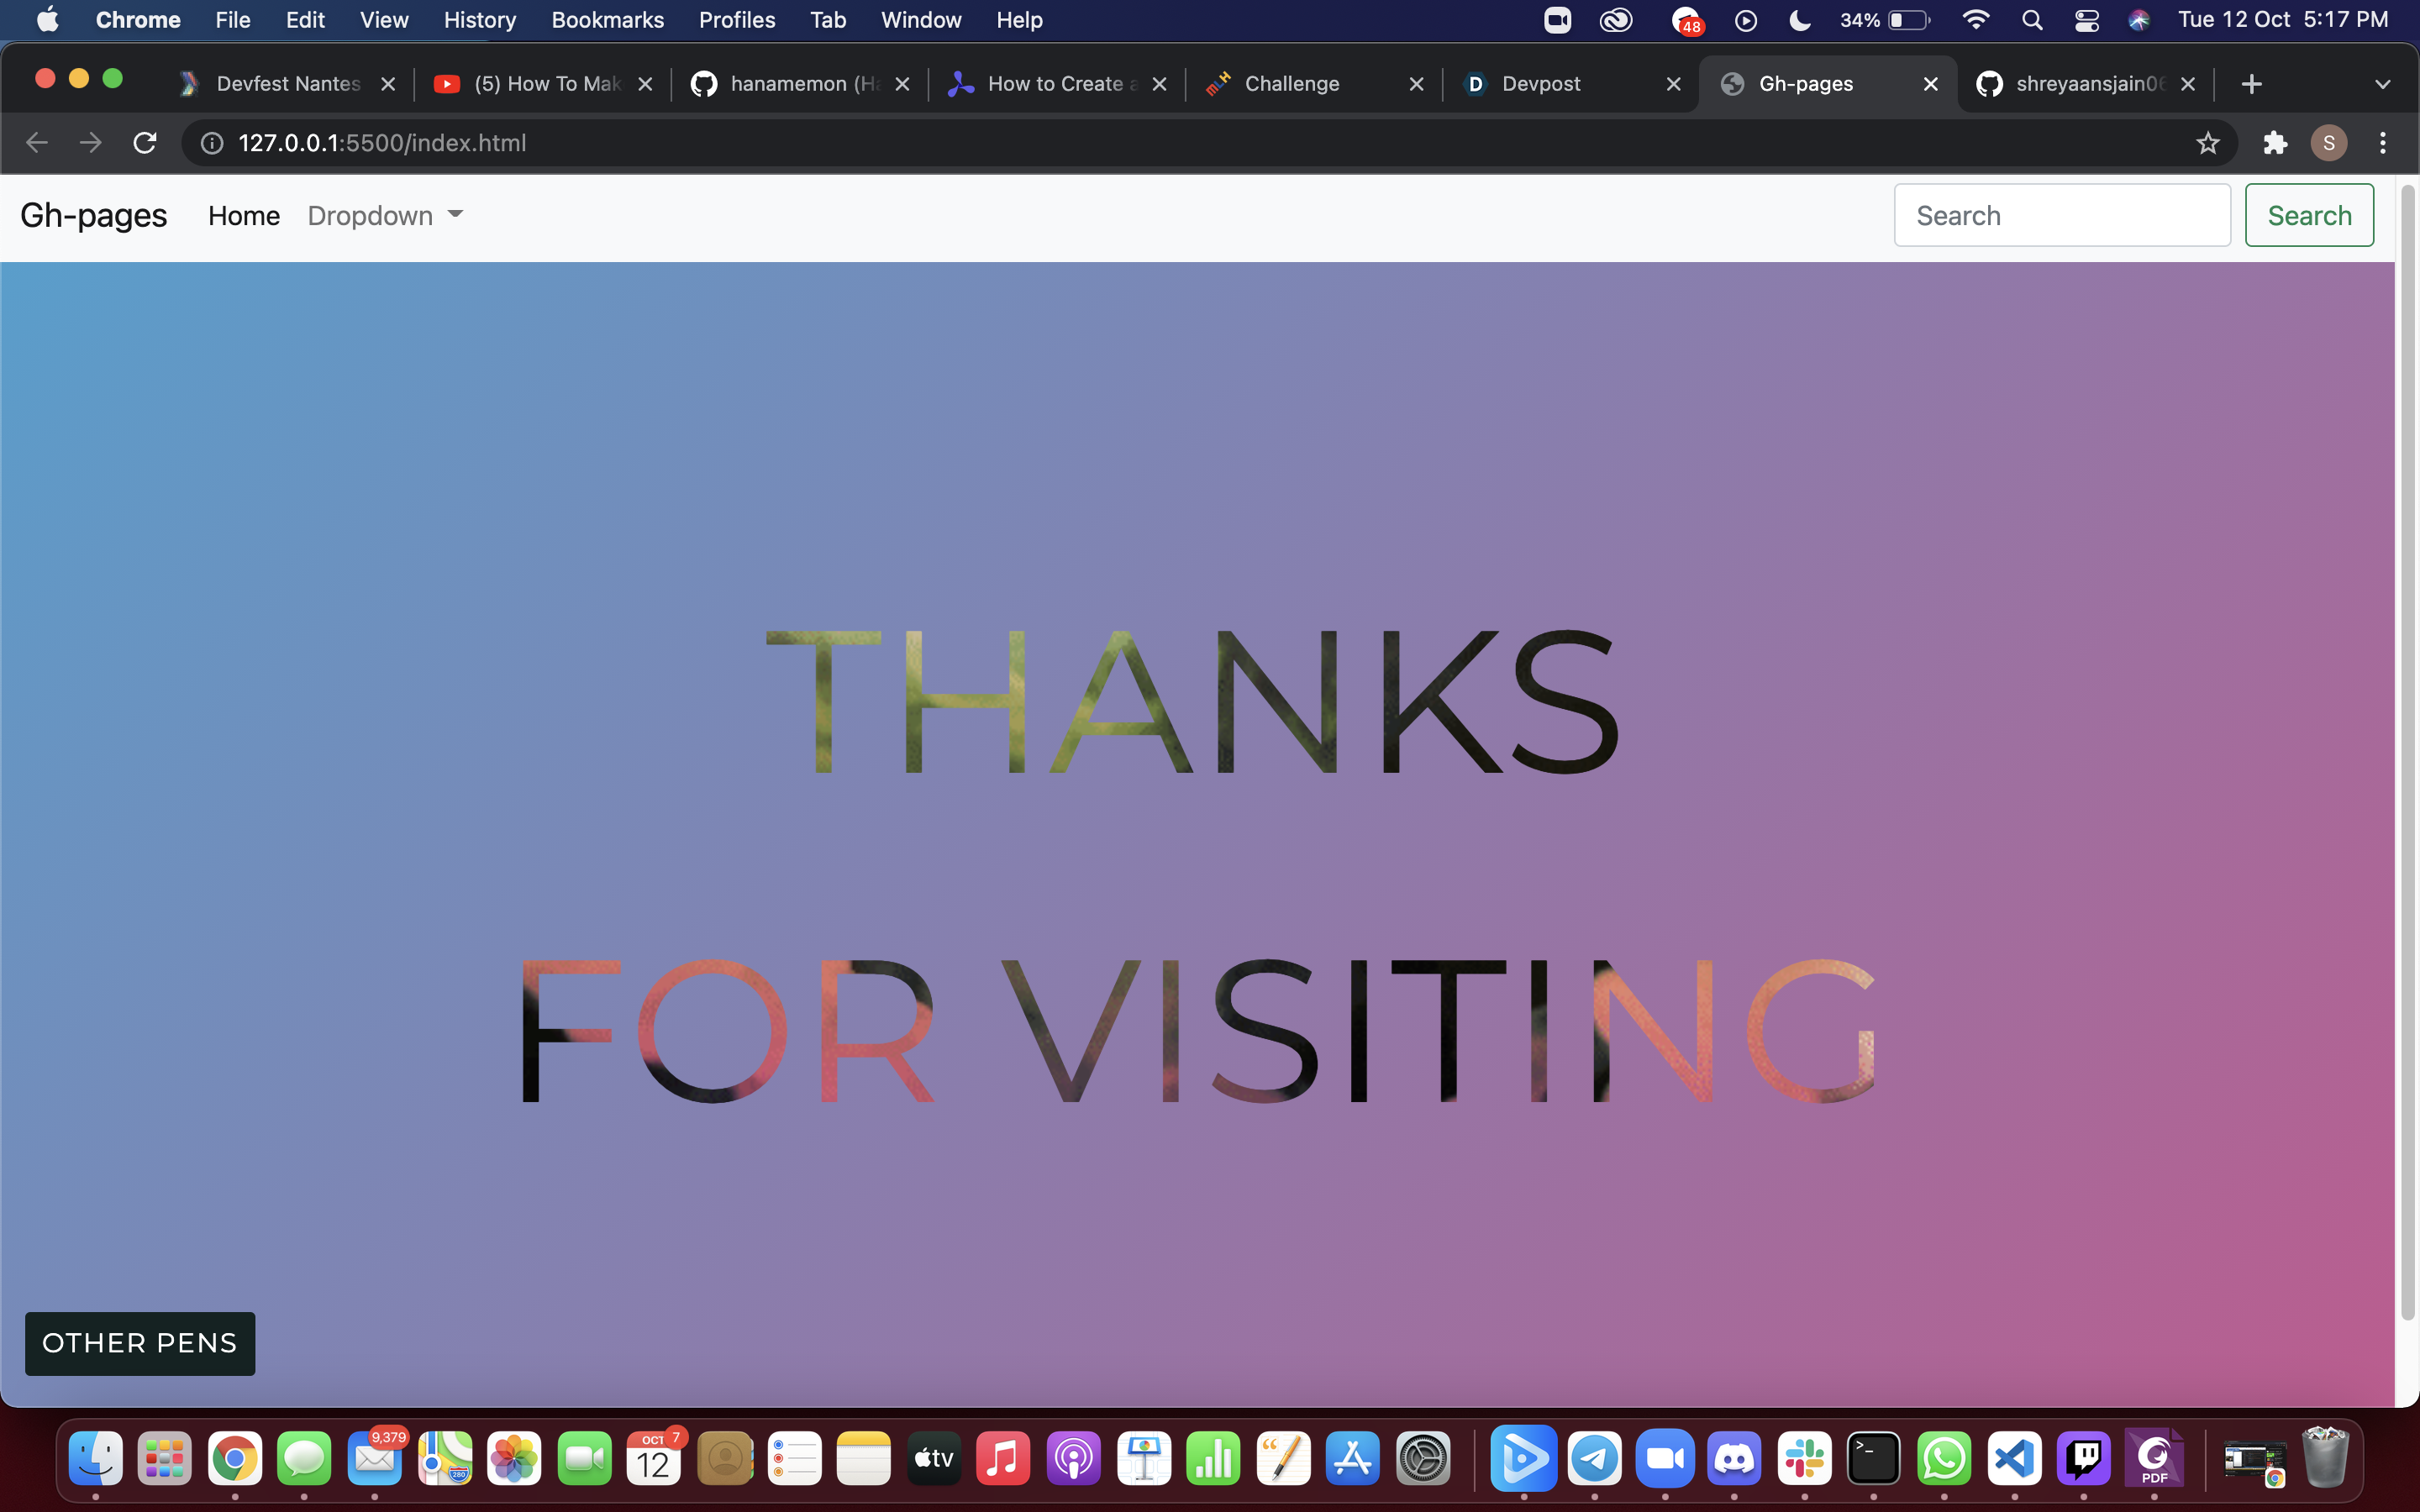The image size is (2420, 1512).
Task: Click the new tab plus icon
Action: [2251, 84]
